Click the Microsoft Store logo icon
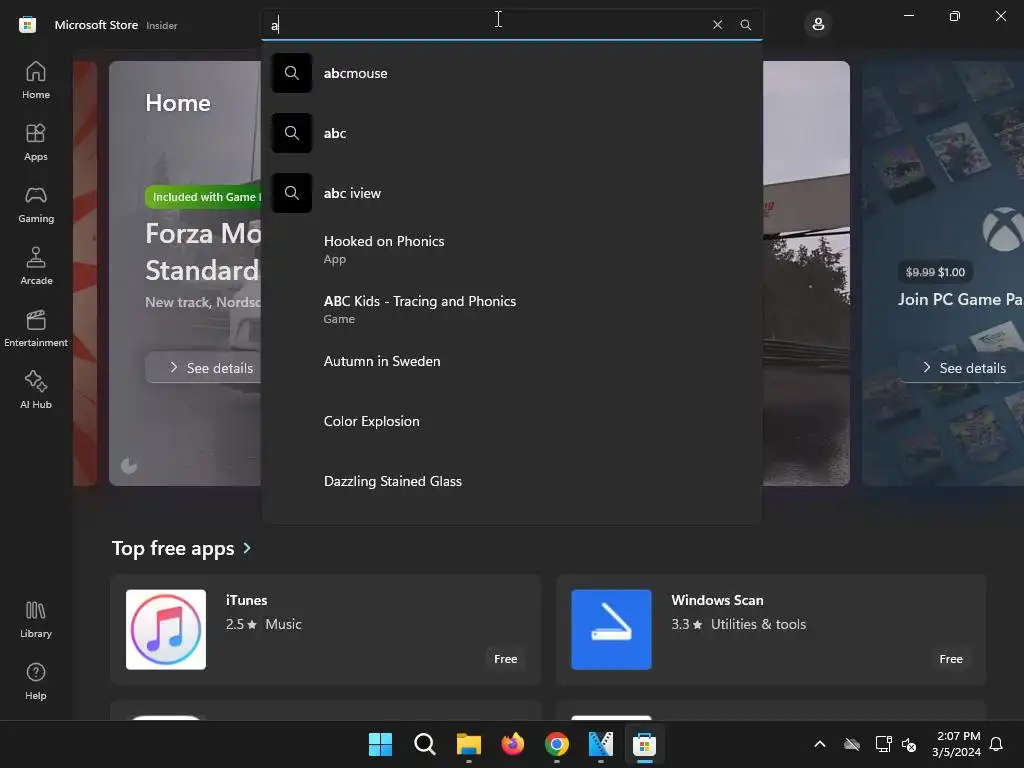 (27, 25)
